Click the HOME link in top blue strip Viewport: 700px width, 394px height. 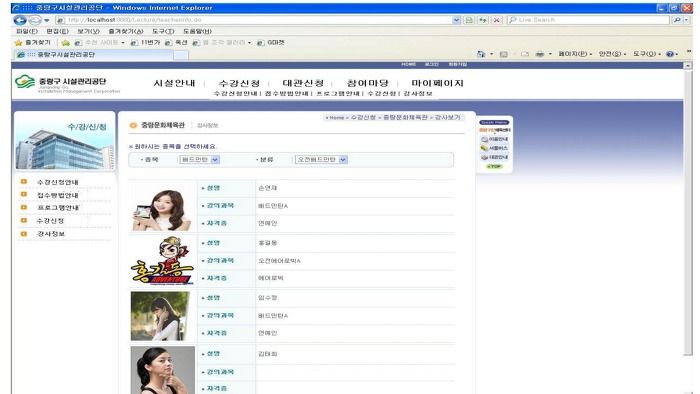[x=408, y=65]
